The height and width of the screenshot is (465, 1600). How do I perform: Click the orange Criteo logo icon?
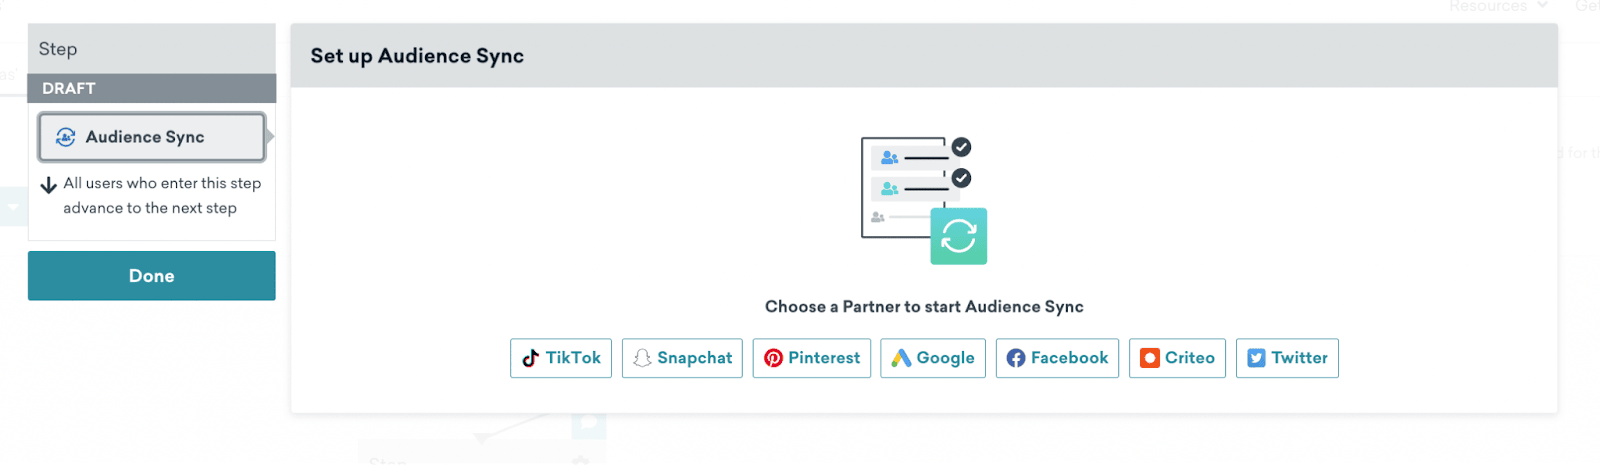point(1149,358)
